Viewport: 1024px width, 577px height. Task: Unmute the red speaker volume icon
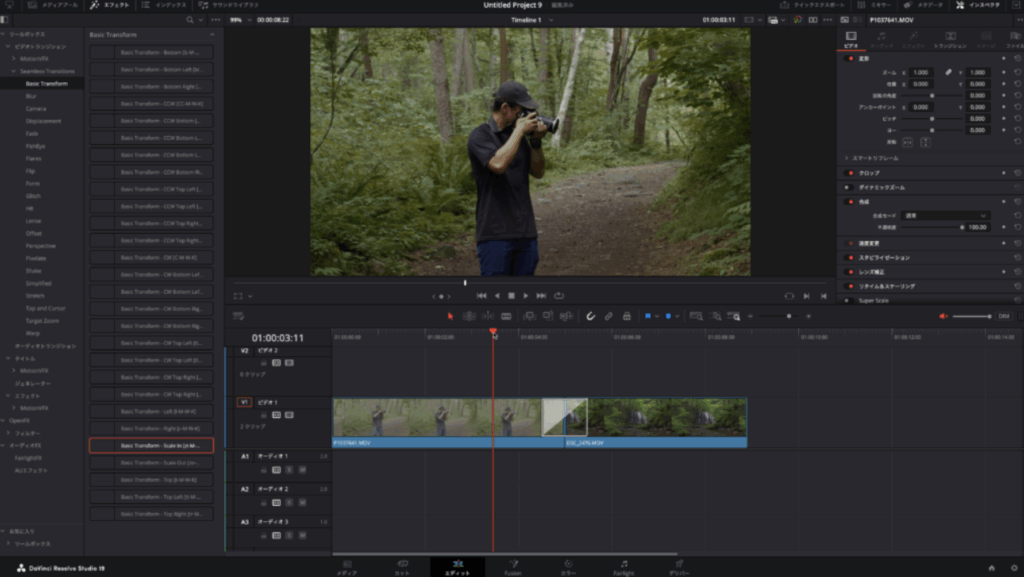[x=943, y=317]
